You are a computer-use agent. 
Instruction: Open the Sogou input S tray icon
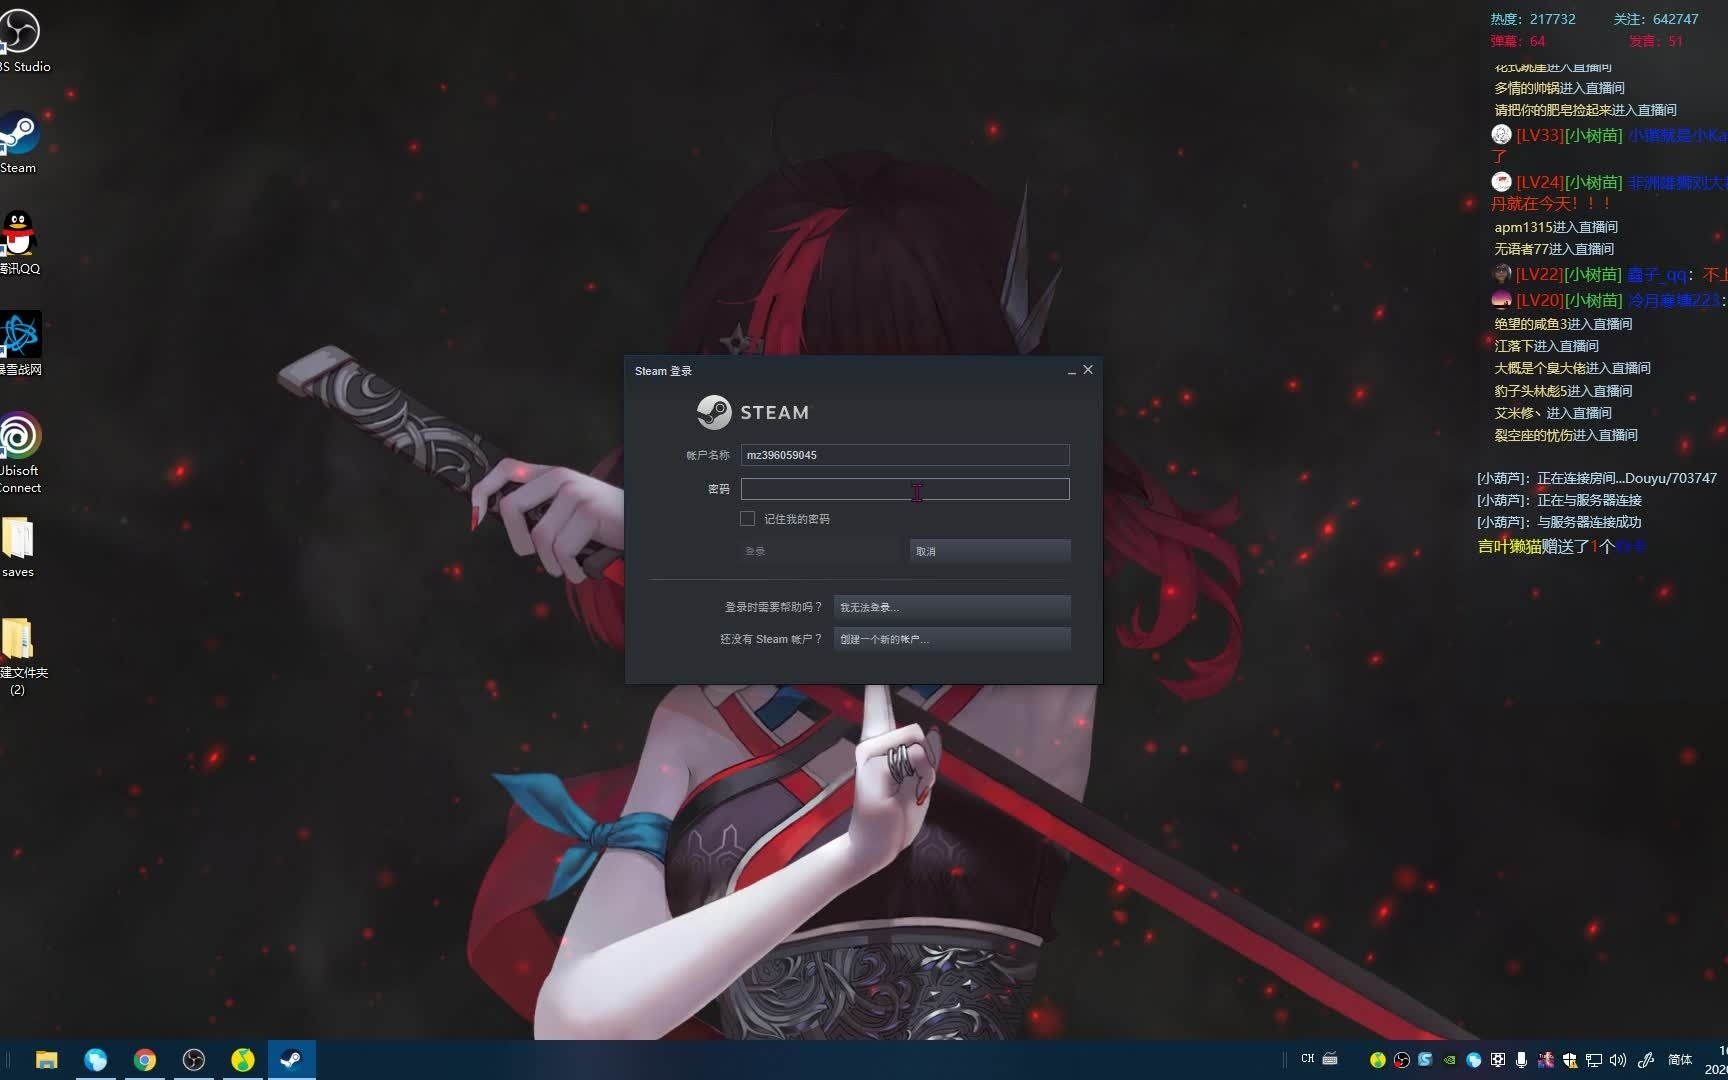point(1425,1060)
